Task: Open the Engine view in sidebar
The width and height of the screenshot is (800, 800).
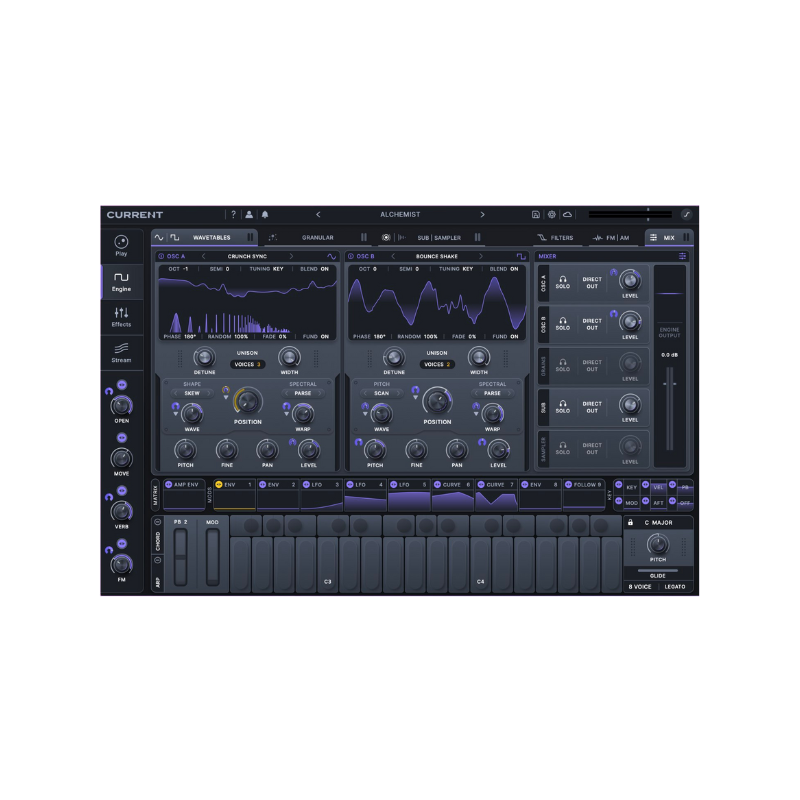Action: [x=121, y=282]
